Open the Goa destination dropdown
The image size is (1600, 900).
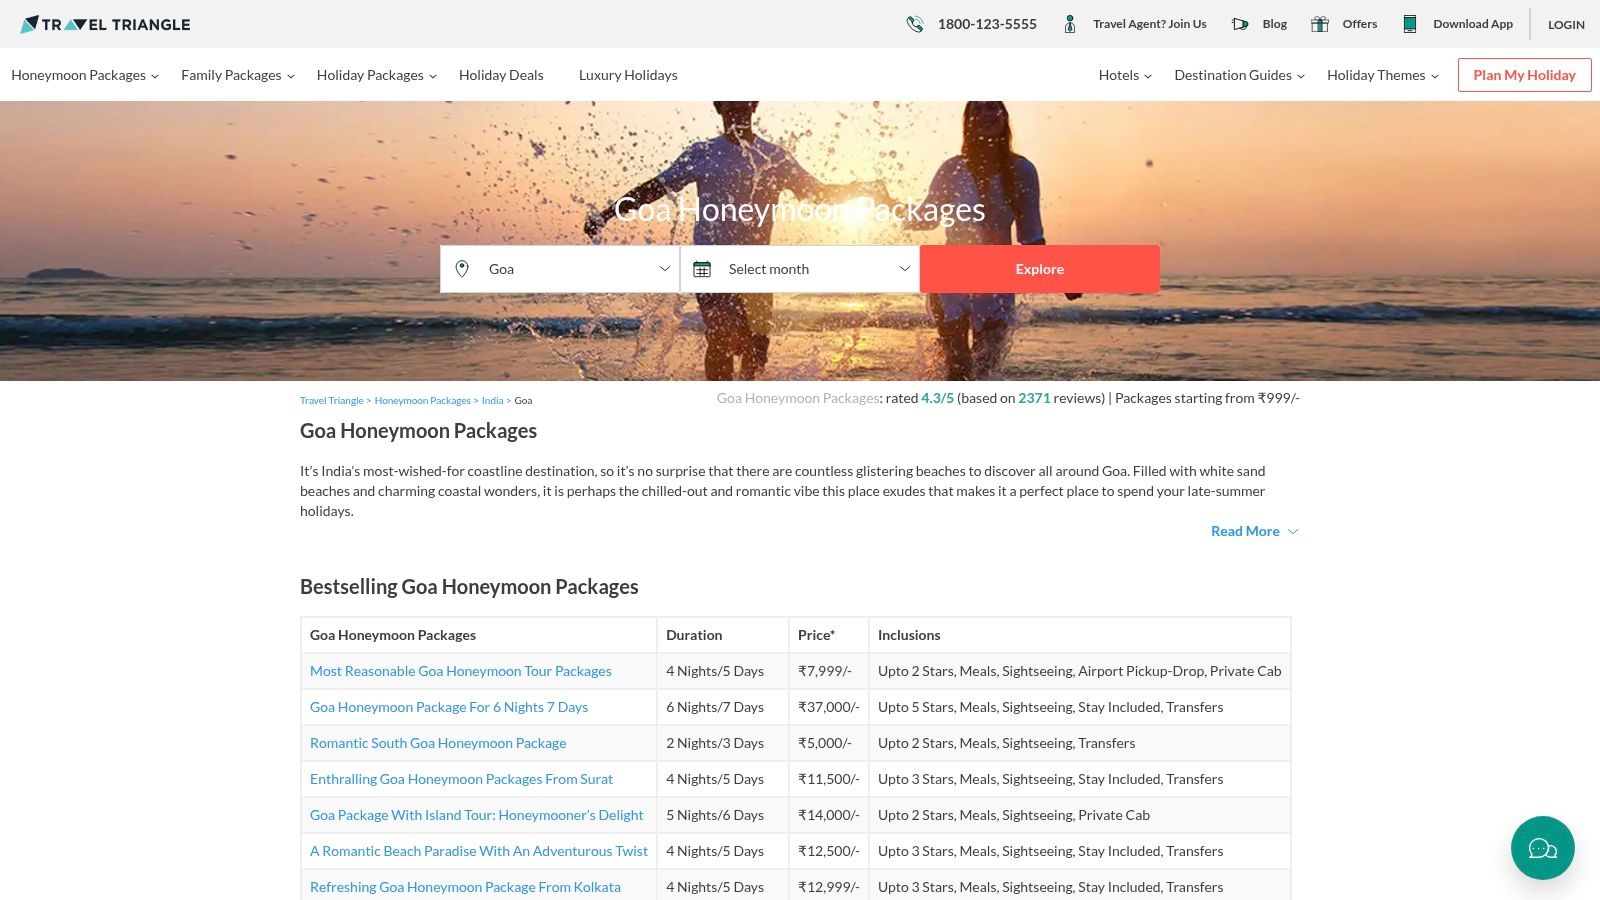click(x=560, y=269)
